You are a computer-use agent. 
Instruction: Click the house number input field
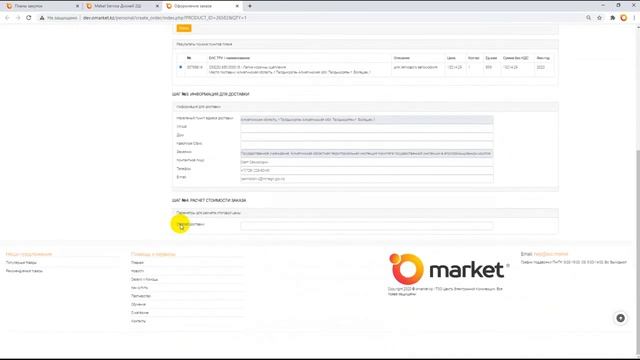point(367,136)
